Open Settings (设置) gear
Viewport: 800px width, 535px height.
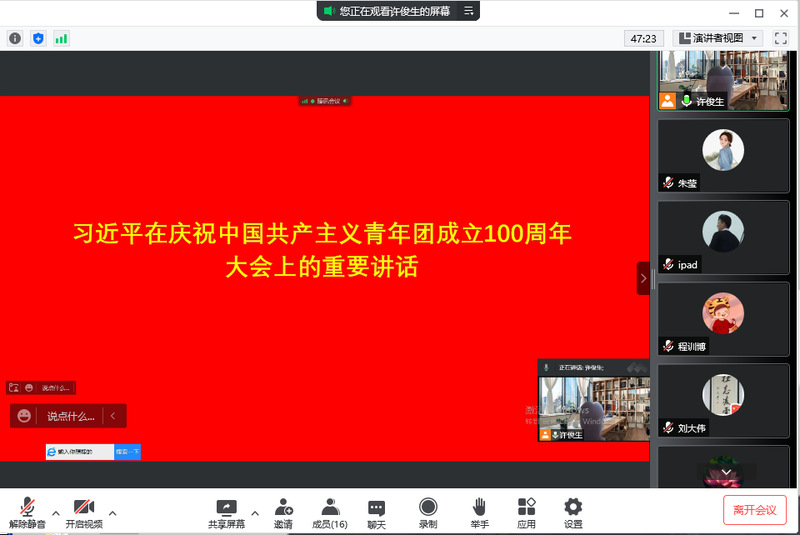tap(573, 513)
